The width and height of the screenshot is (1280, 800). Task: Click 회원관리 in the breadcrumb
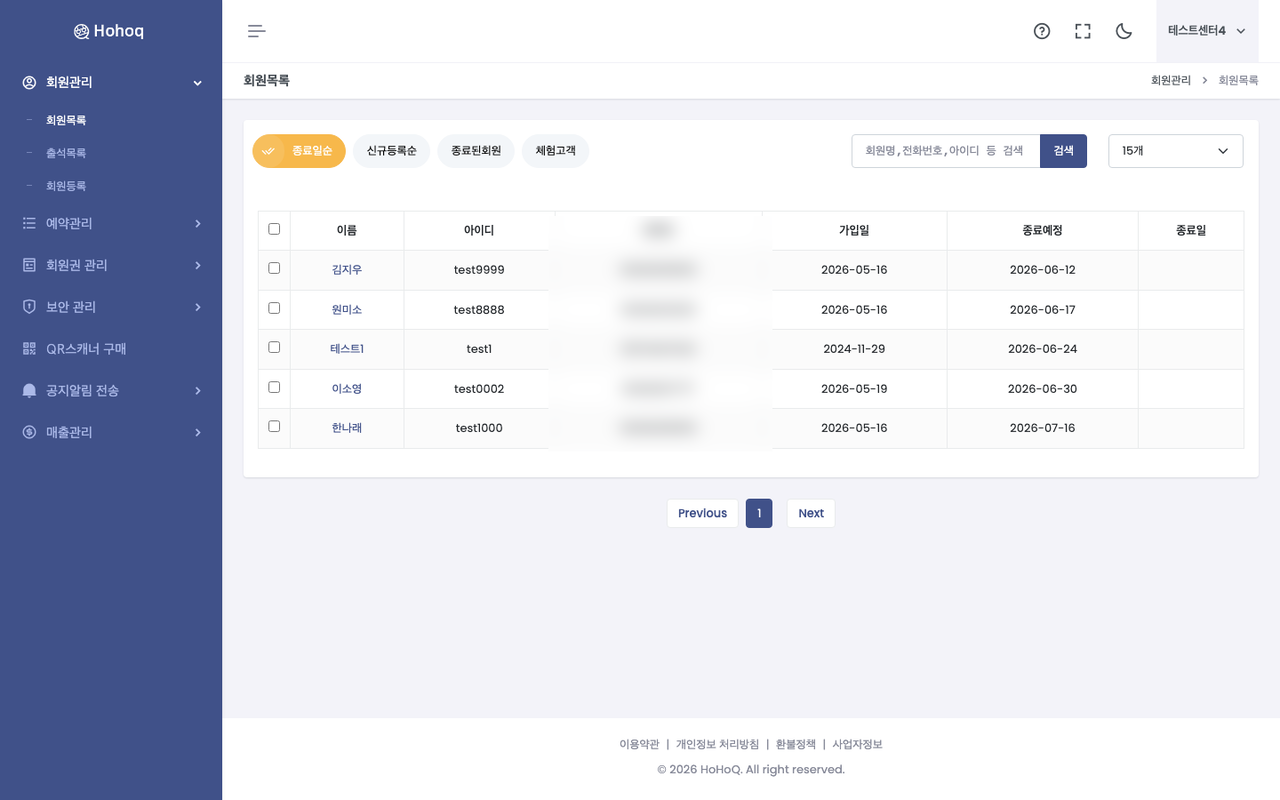(x=1171, y=80)
